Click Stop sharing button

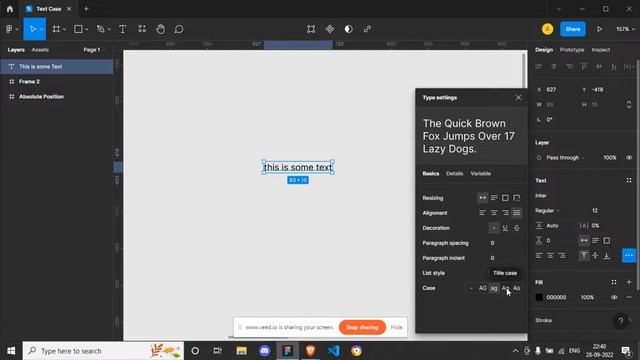362,327
